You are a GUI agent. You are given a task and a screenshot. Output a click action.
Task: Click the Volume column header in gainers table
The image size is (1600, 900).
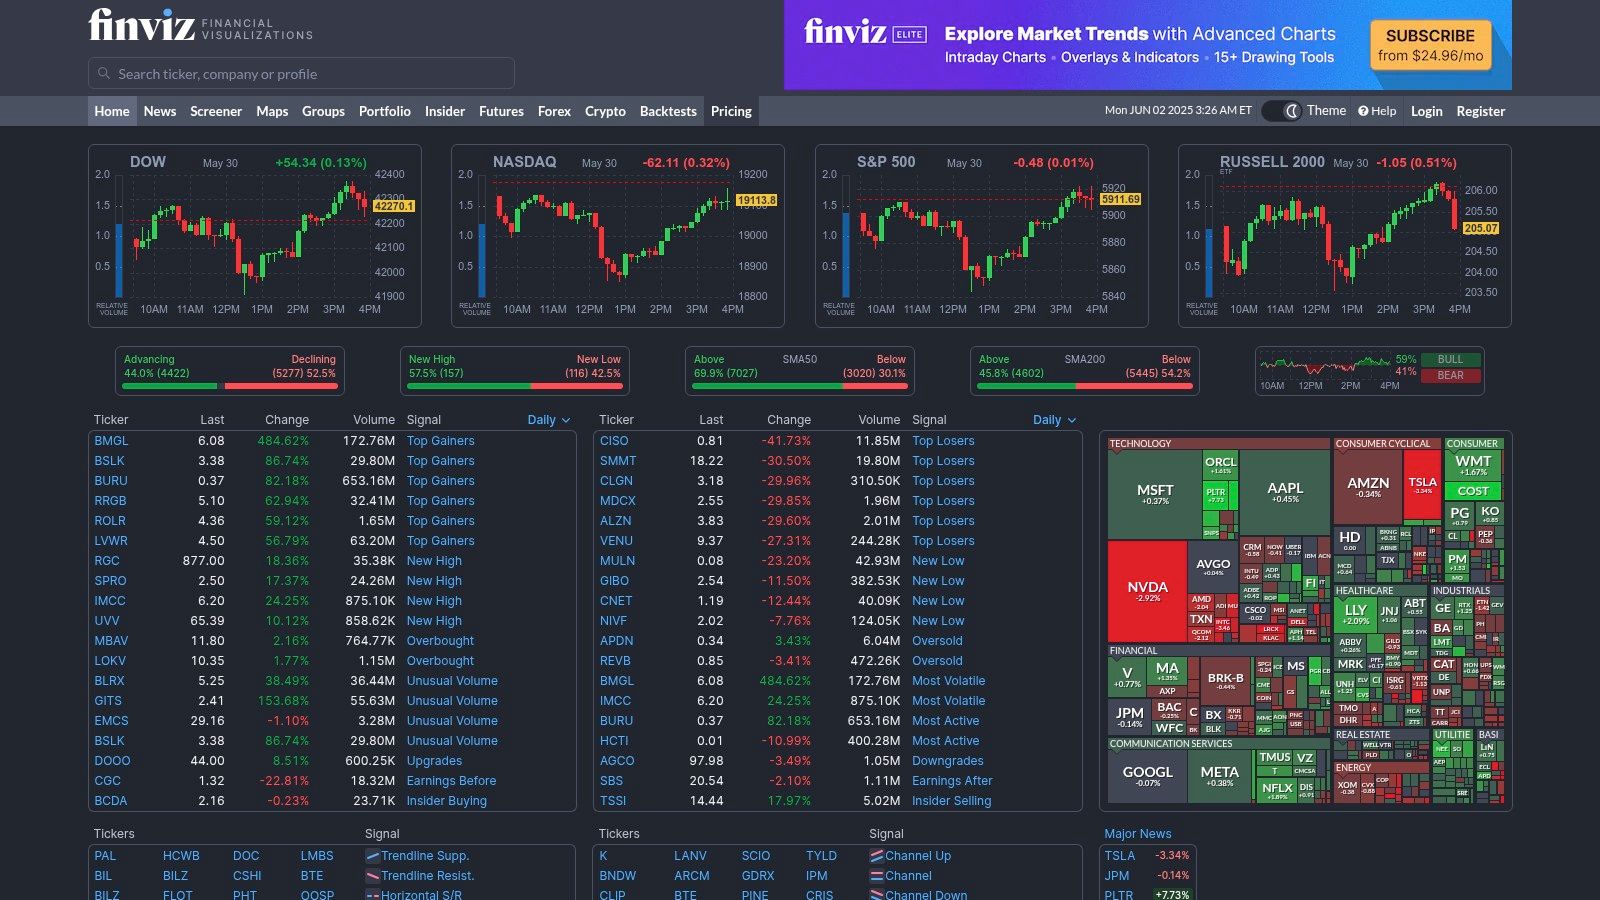(x=374, y=420)
